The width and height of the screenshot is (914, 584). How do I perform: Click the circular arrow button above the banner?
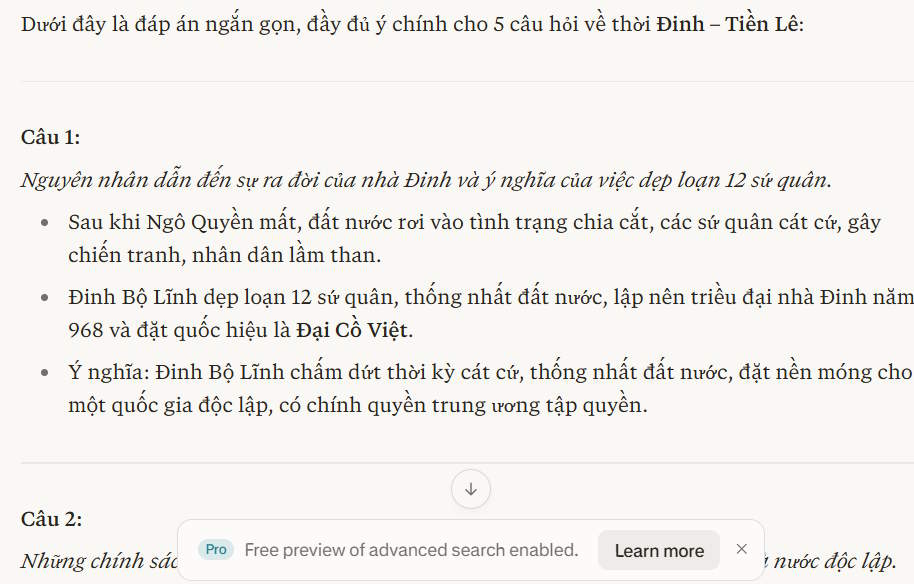click(x=469, y=488)
